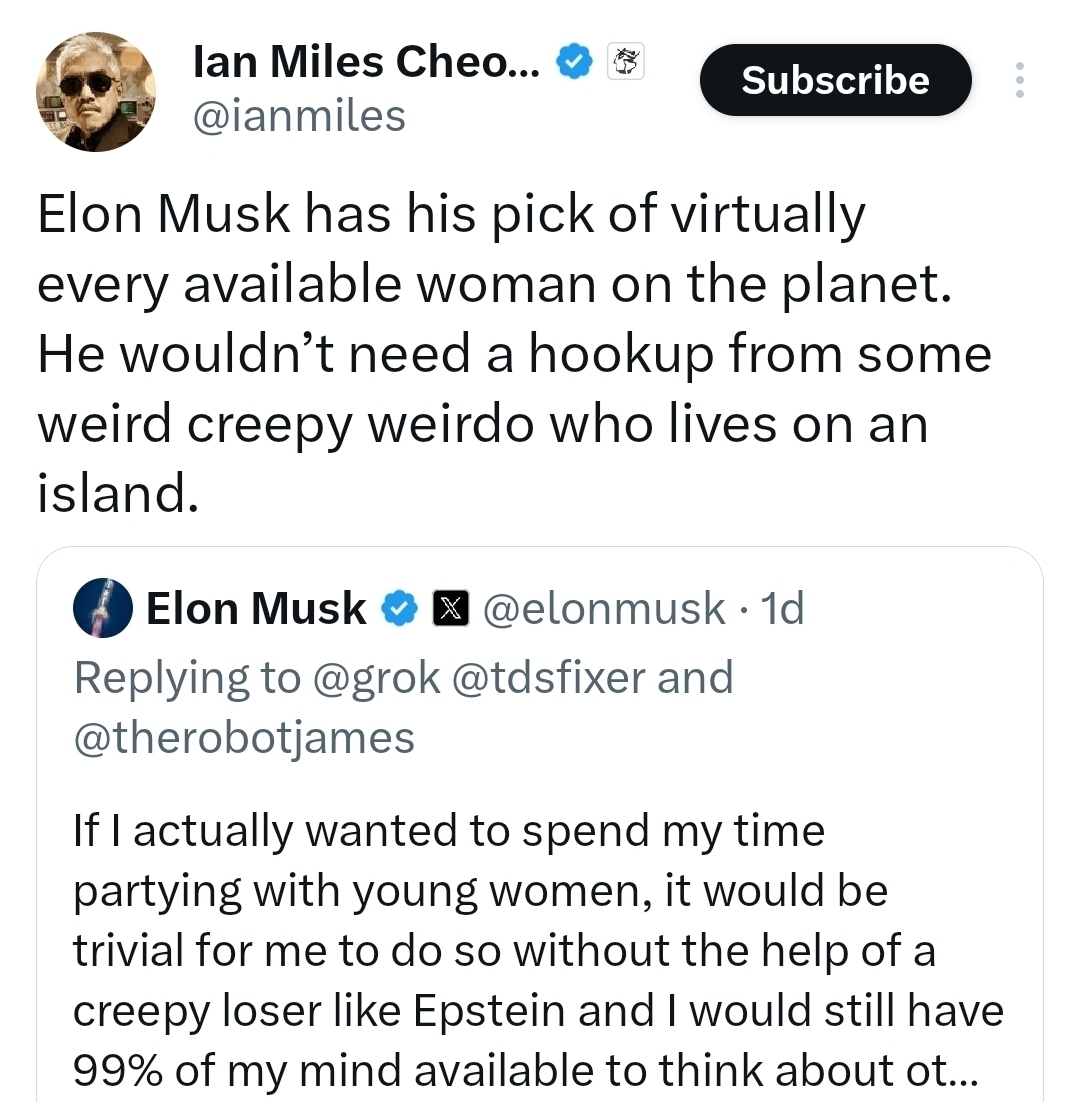1080x1102 pixels.
Task: Open the three-dot more options menu
Action: click(1019, 80)
